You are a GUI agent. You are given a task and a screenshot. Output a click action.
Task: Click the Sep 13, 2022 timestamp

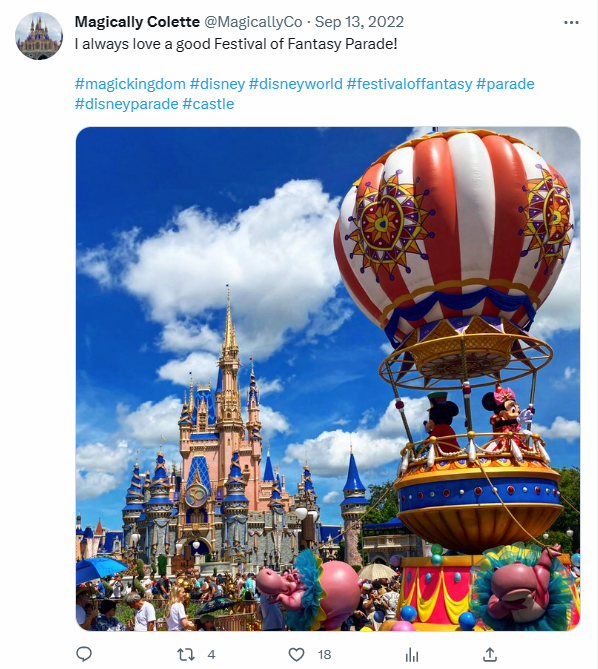[359, 22]
